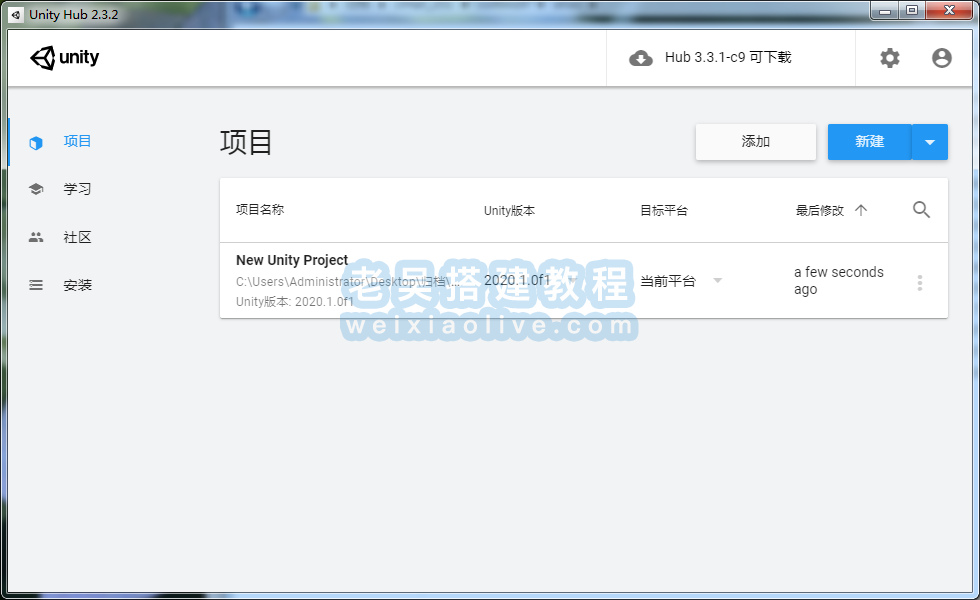Open the three-dot menu for New Unity Project
This screenshot has width=980, height=600.
point(920,282)
